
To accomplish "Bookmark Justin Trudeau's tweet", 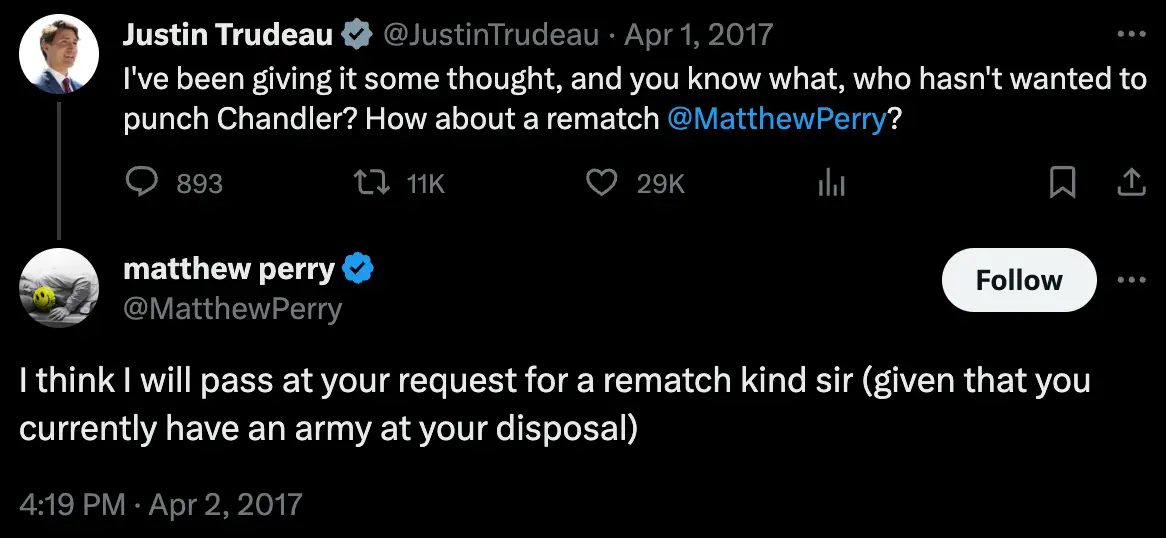I will [1063, 183].
